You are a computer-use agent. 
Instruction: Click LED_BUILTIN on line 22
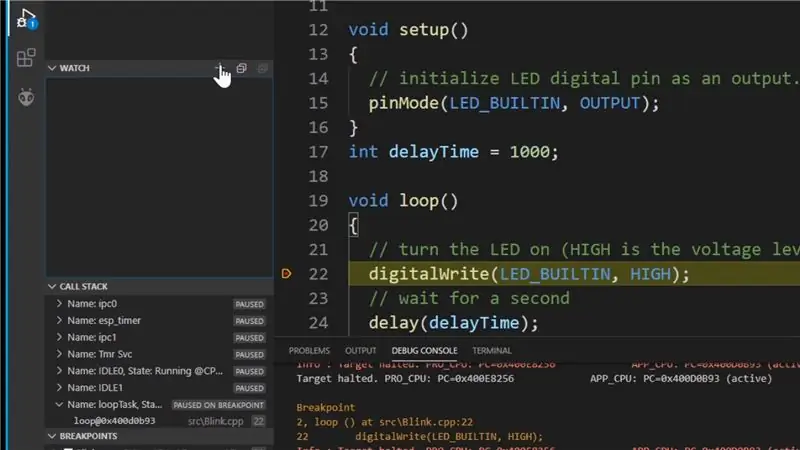(555, 274)
